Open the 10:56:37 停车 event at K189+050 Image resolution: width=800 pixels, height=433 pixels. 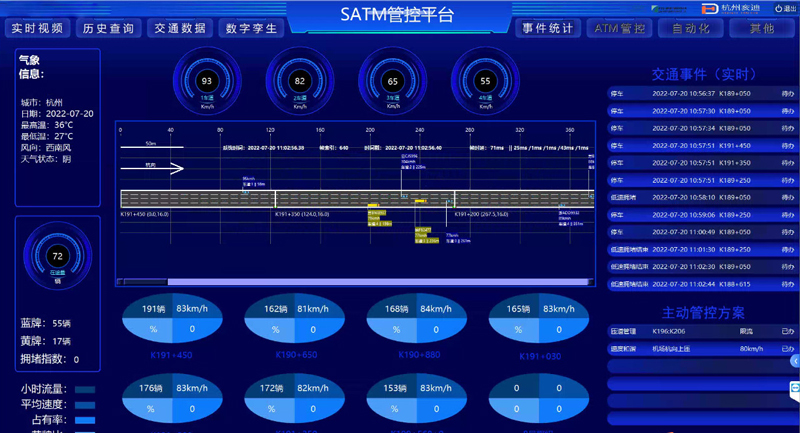pyautogui.click(x=700, y=94)
